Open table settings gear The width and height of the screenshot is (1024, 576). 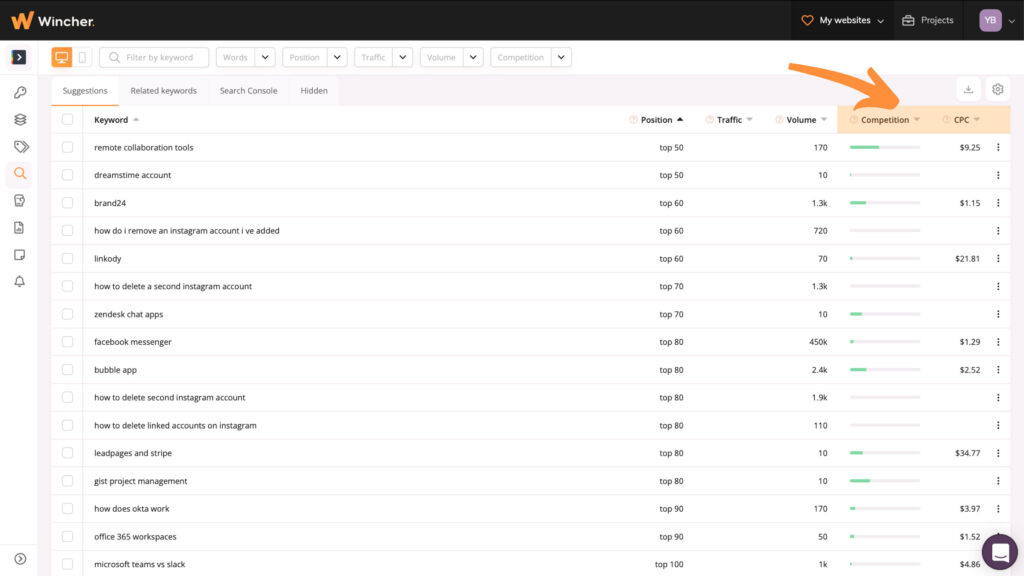tap(998, 89)
